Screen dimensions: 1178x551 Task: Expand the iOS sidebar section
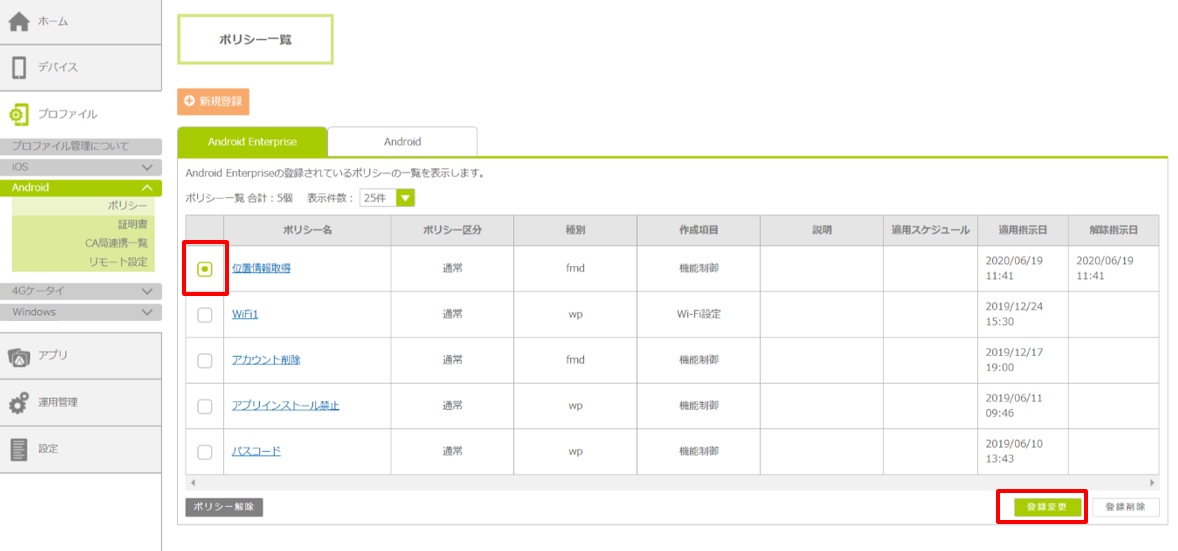click(x=147, y=167)
